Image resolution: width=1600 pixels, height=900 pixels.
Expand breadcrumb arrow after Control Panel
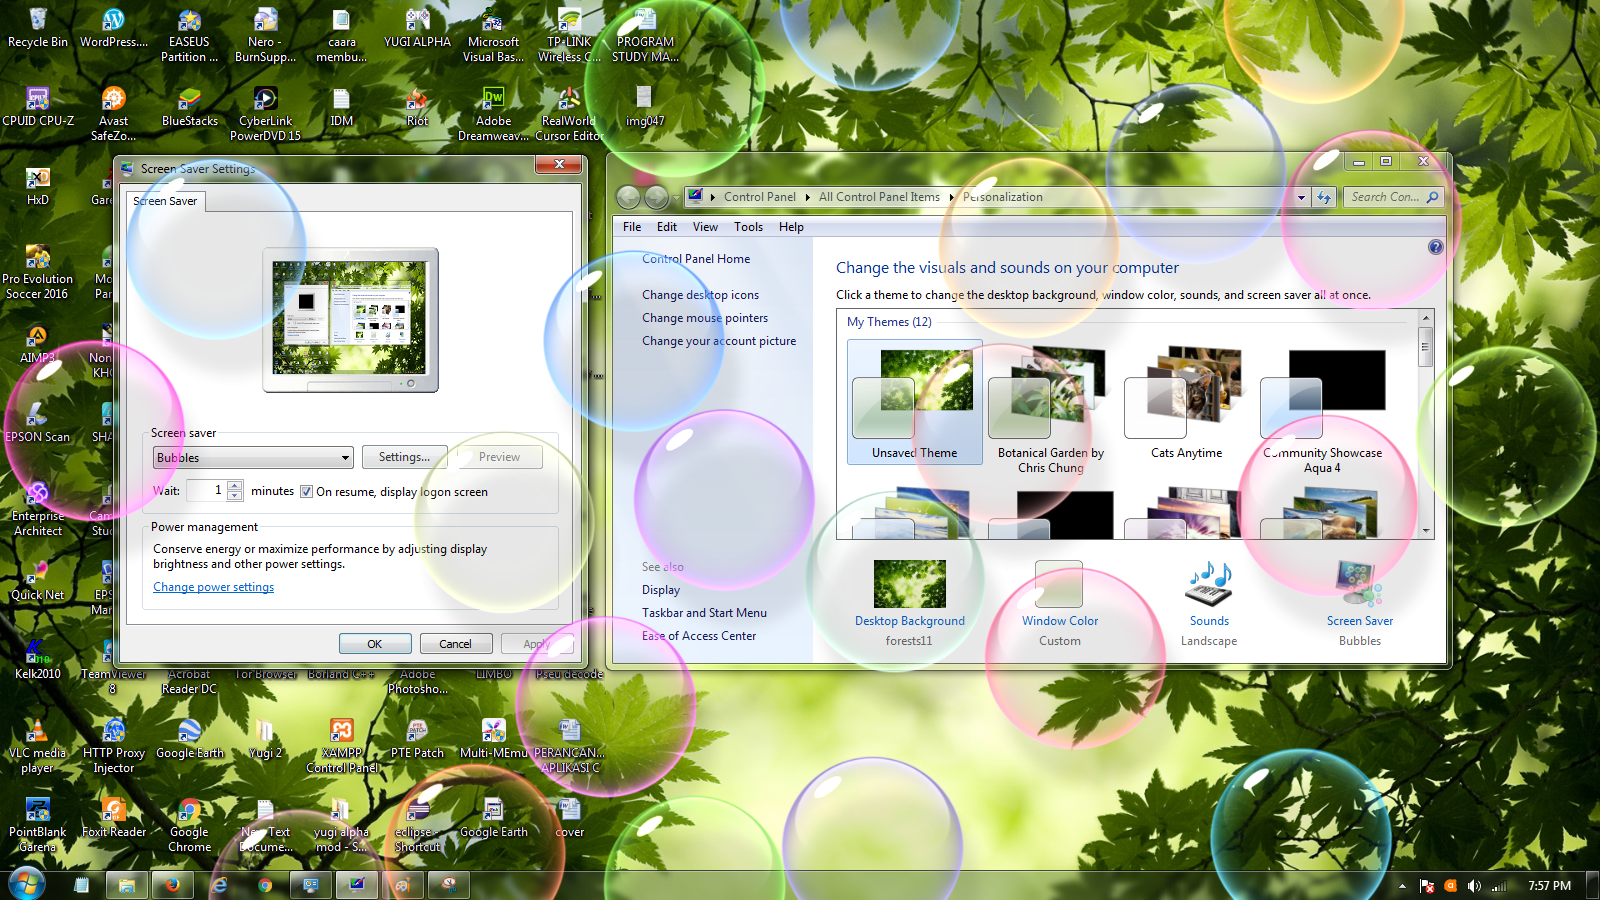pos(809,198)
